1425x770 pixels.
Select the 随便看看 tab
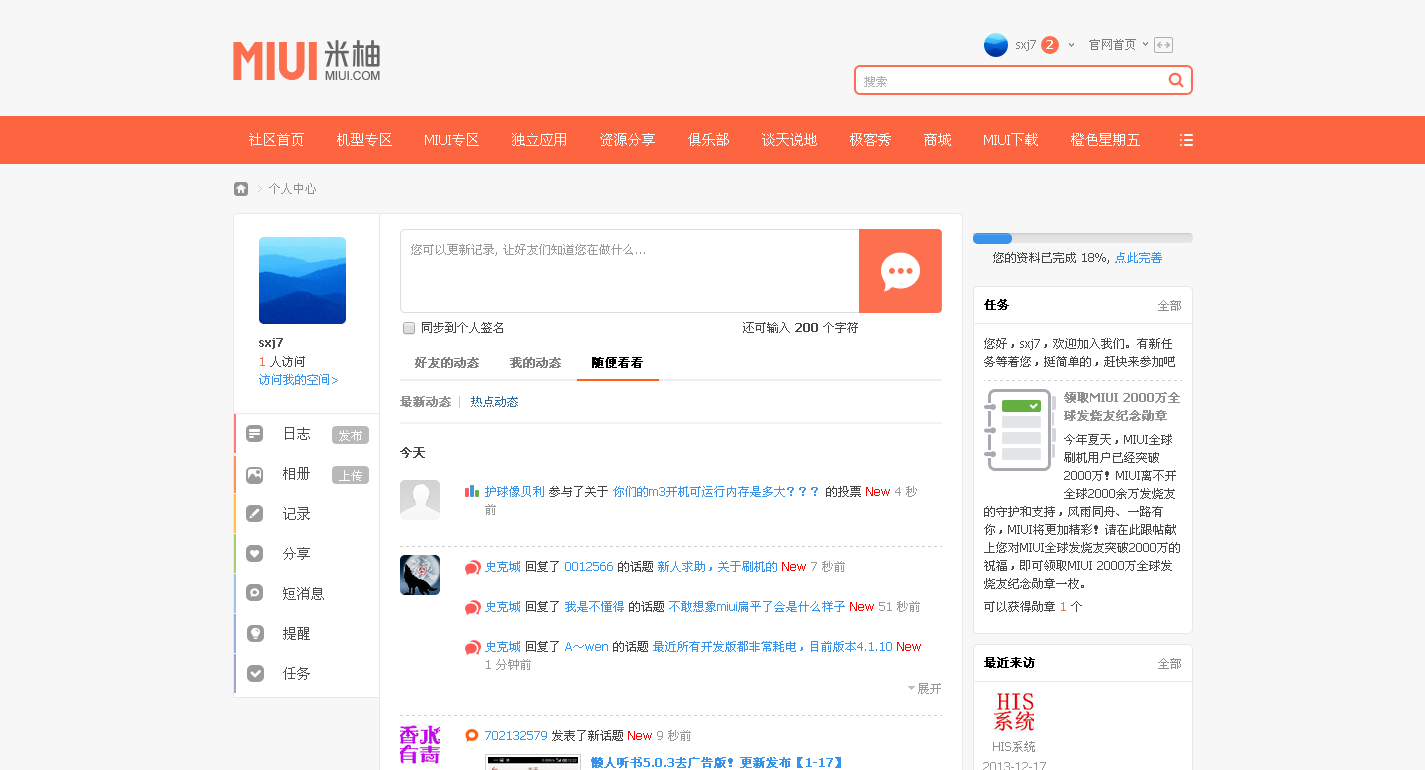click(617, 363)
